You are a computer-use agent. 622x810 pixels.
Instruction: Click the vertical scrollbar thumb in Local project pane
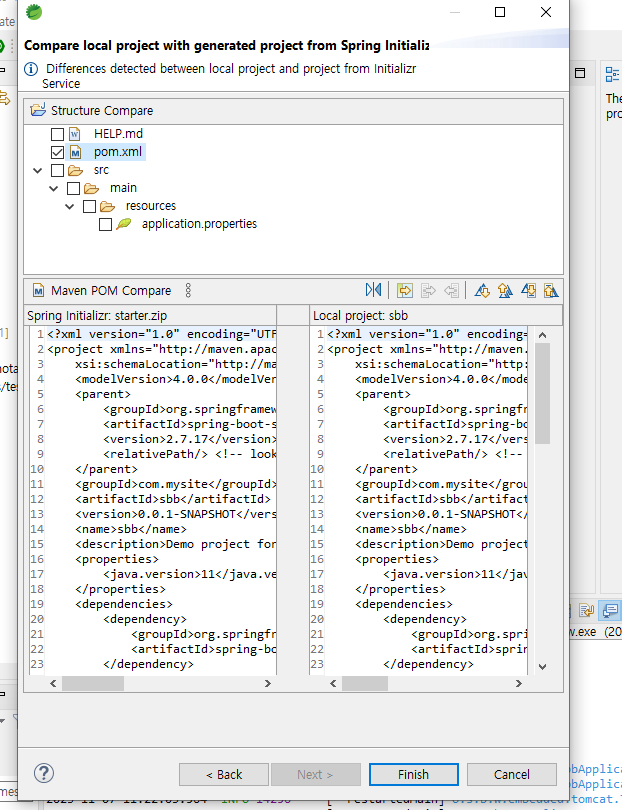[x=542, y=393]
